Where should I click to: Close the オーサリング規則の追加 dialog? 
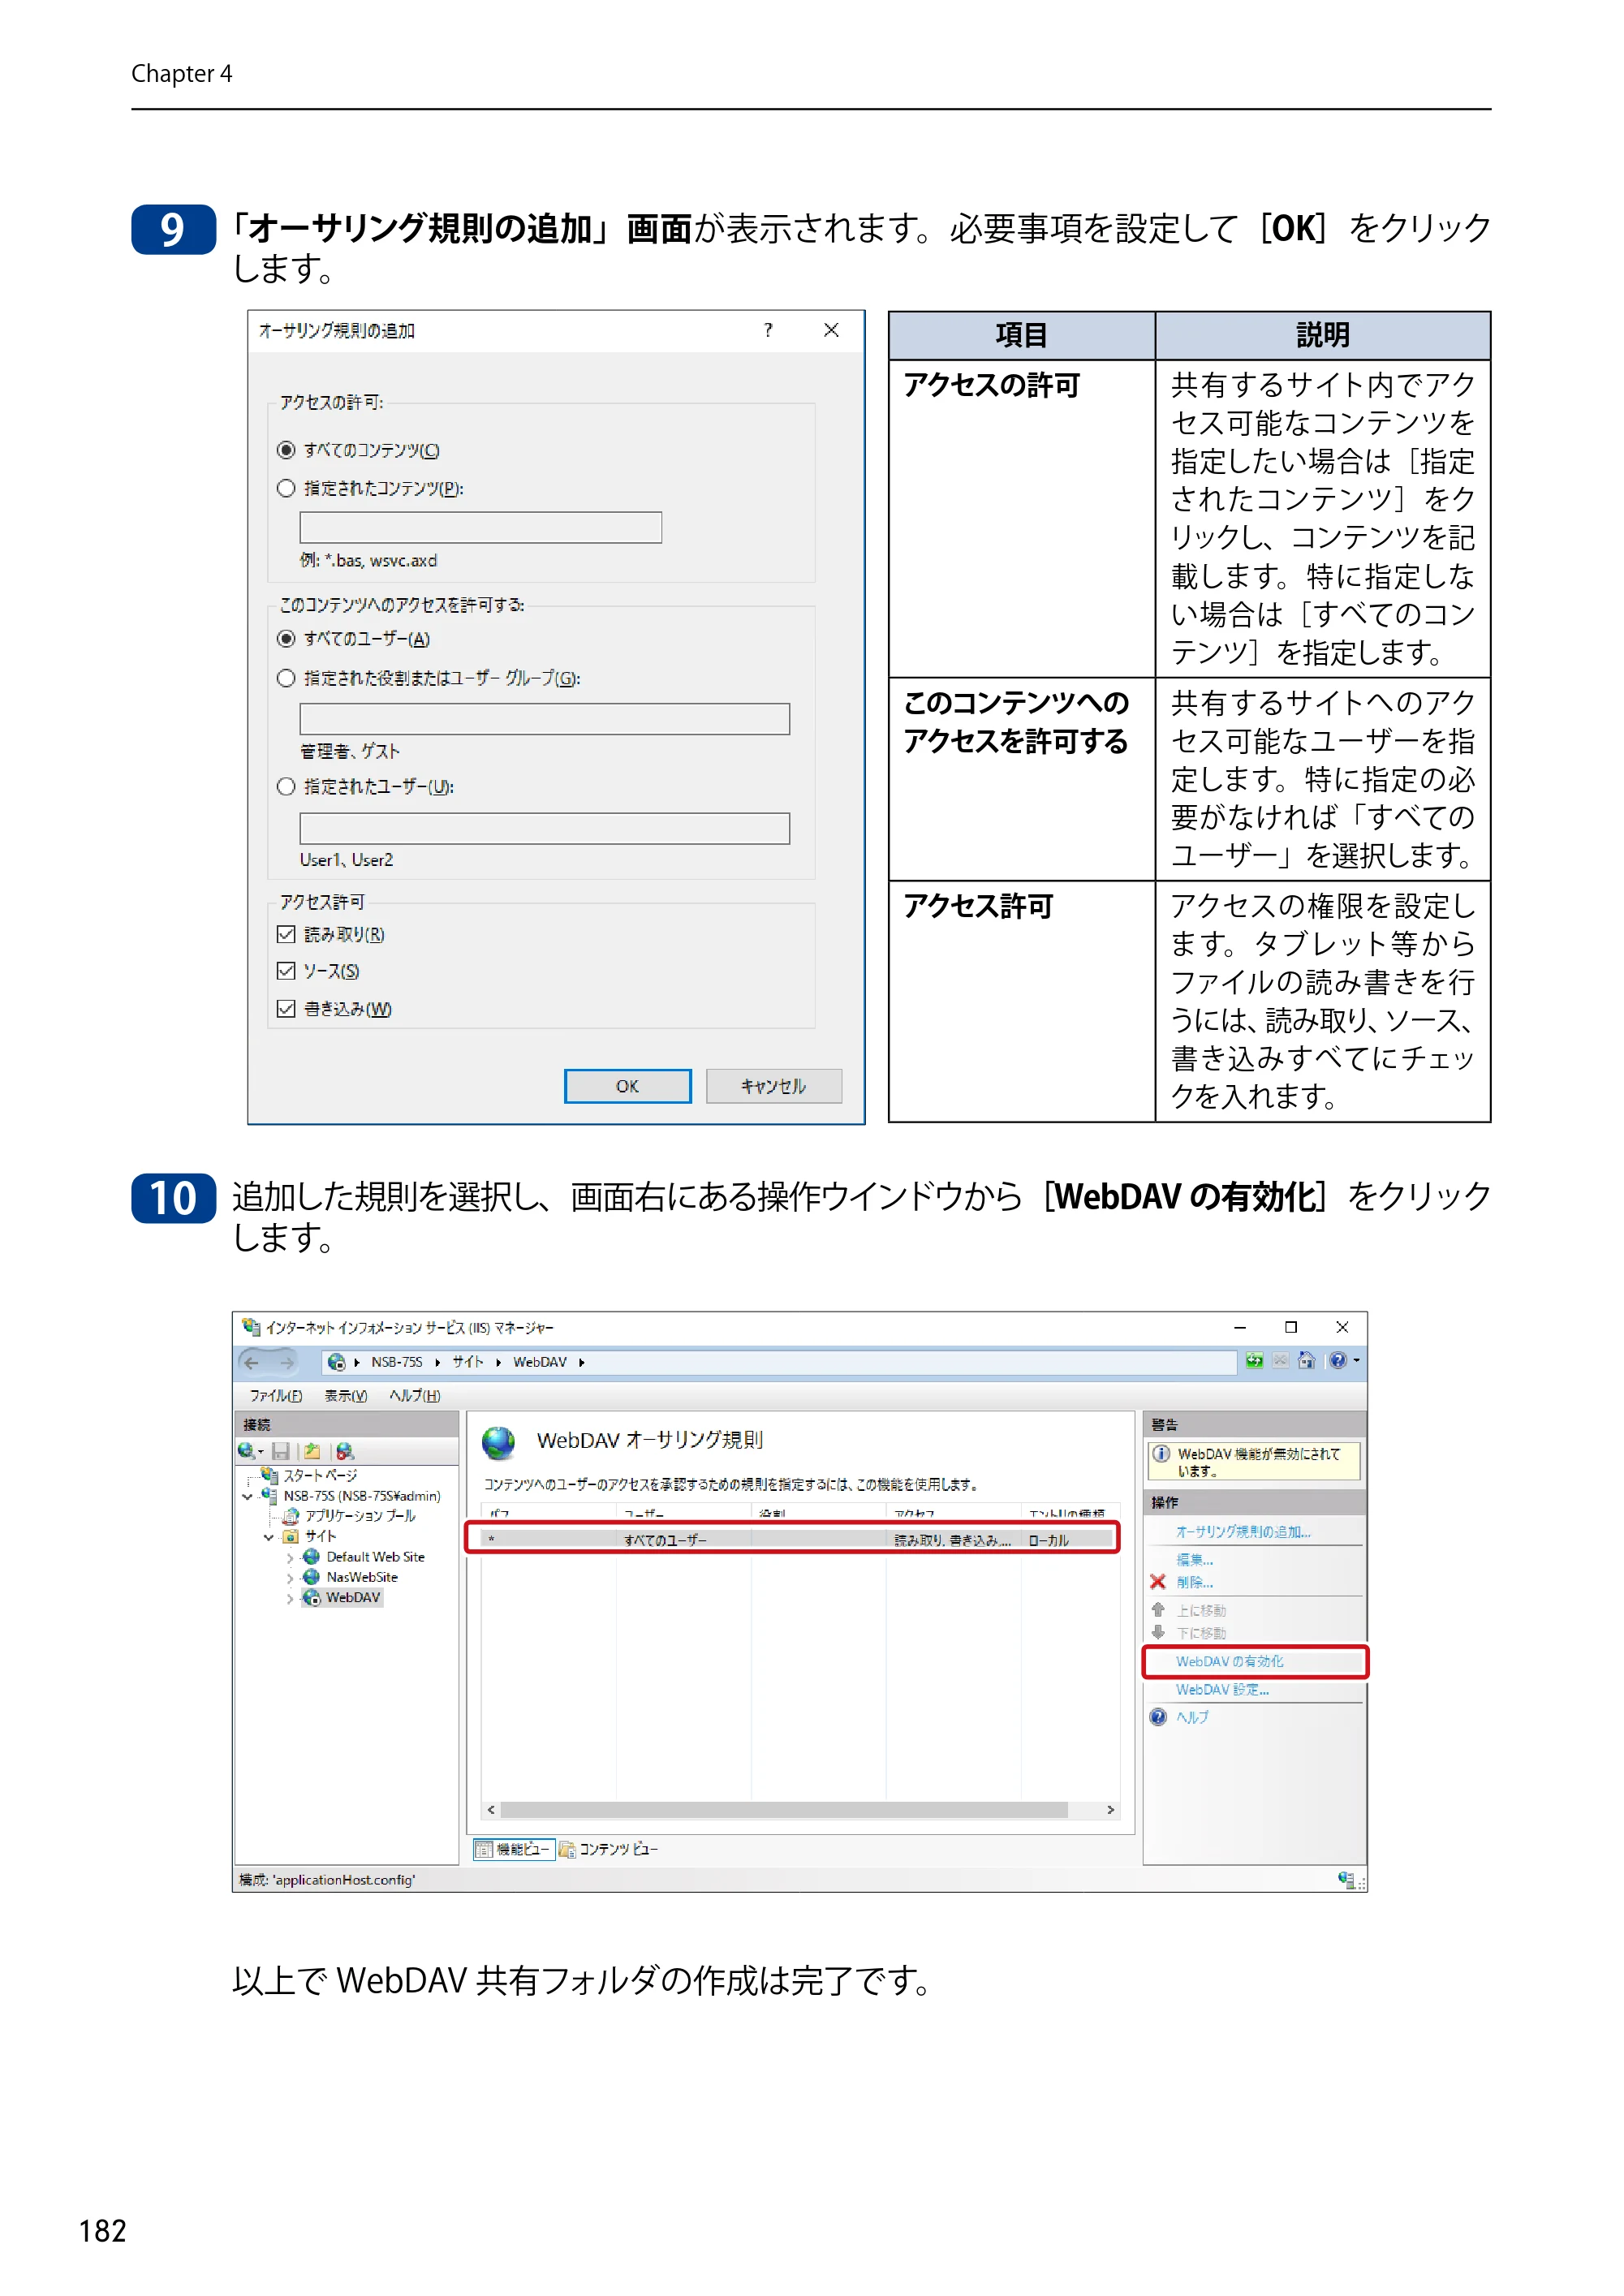click(831, 330)
